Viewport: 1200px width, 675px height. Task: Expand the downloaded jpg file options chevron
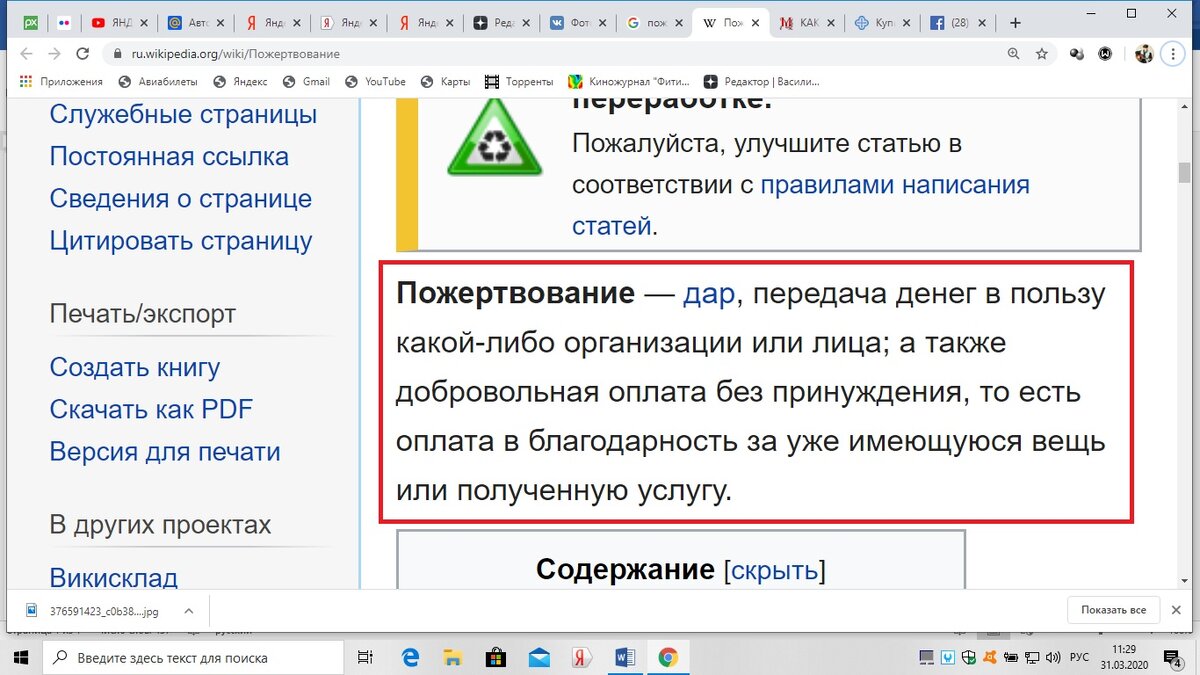tap(188, 609)
